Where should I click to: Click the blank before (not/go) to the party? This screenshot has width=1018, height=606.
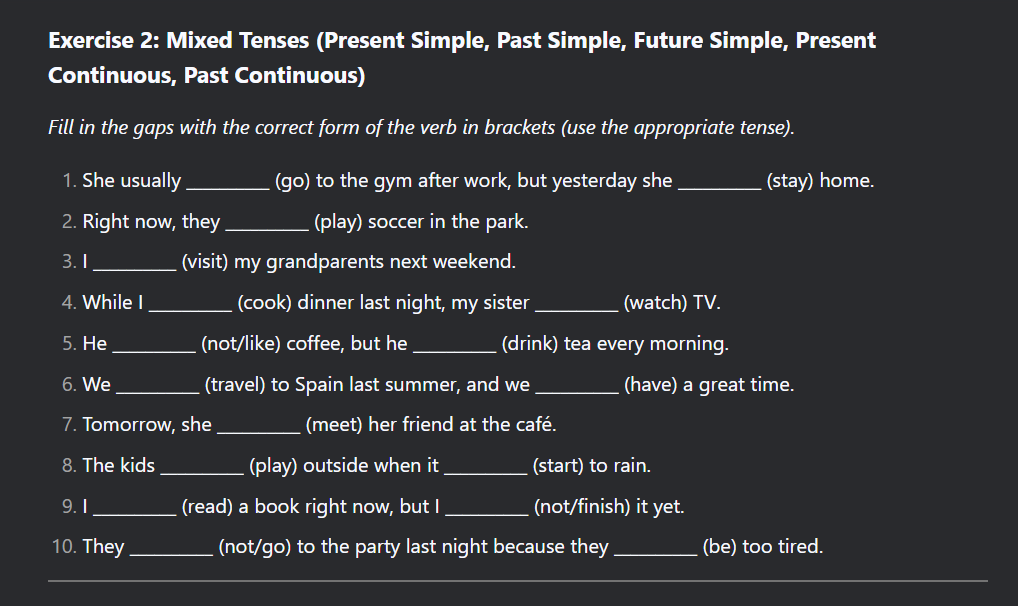coord(171,549)
